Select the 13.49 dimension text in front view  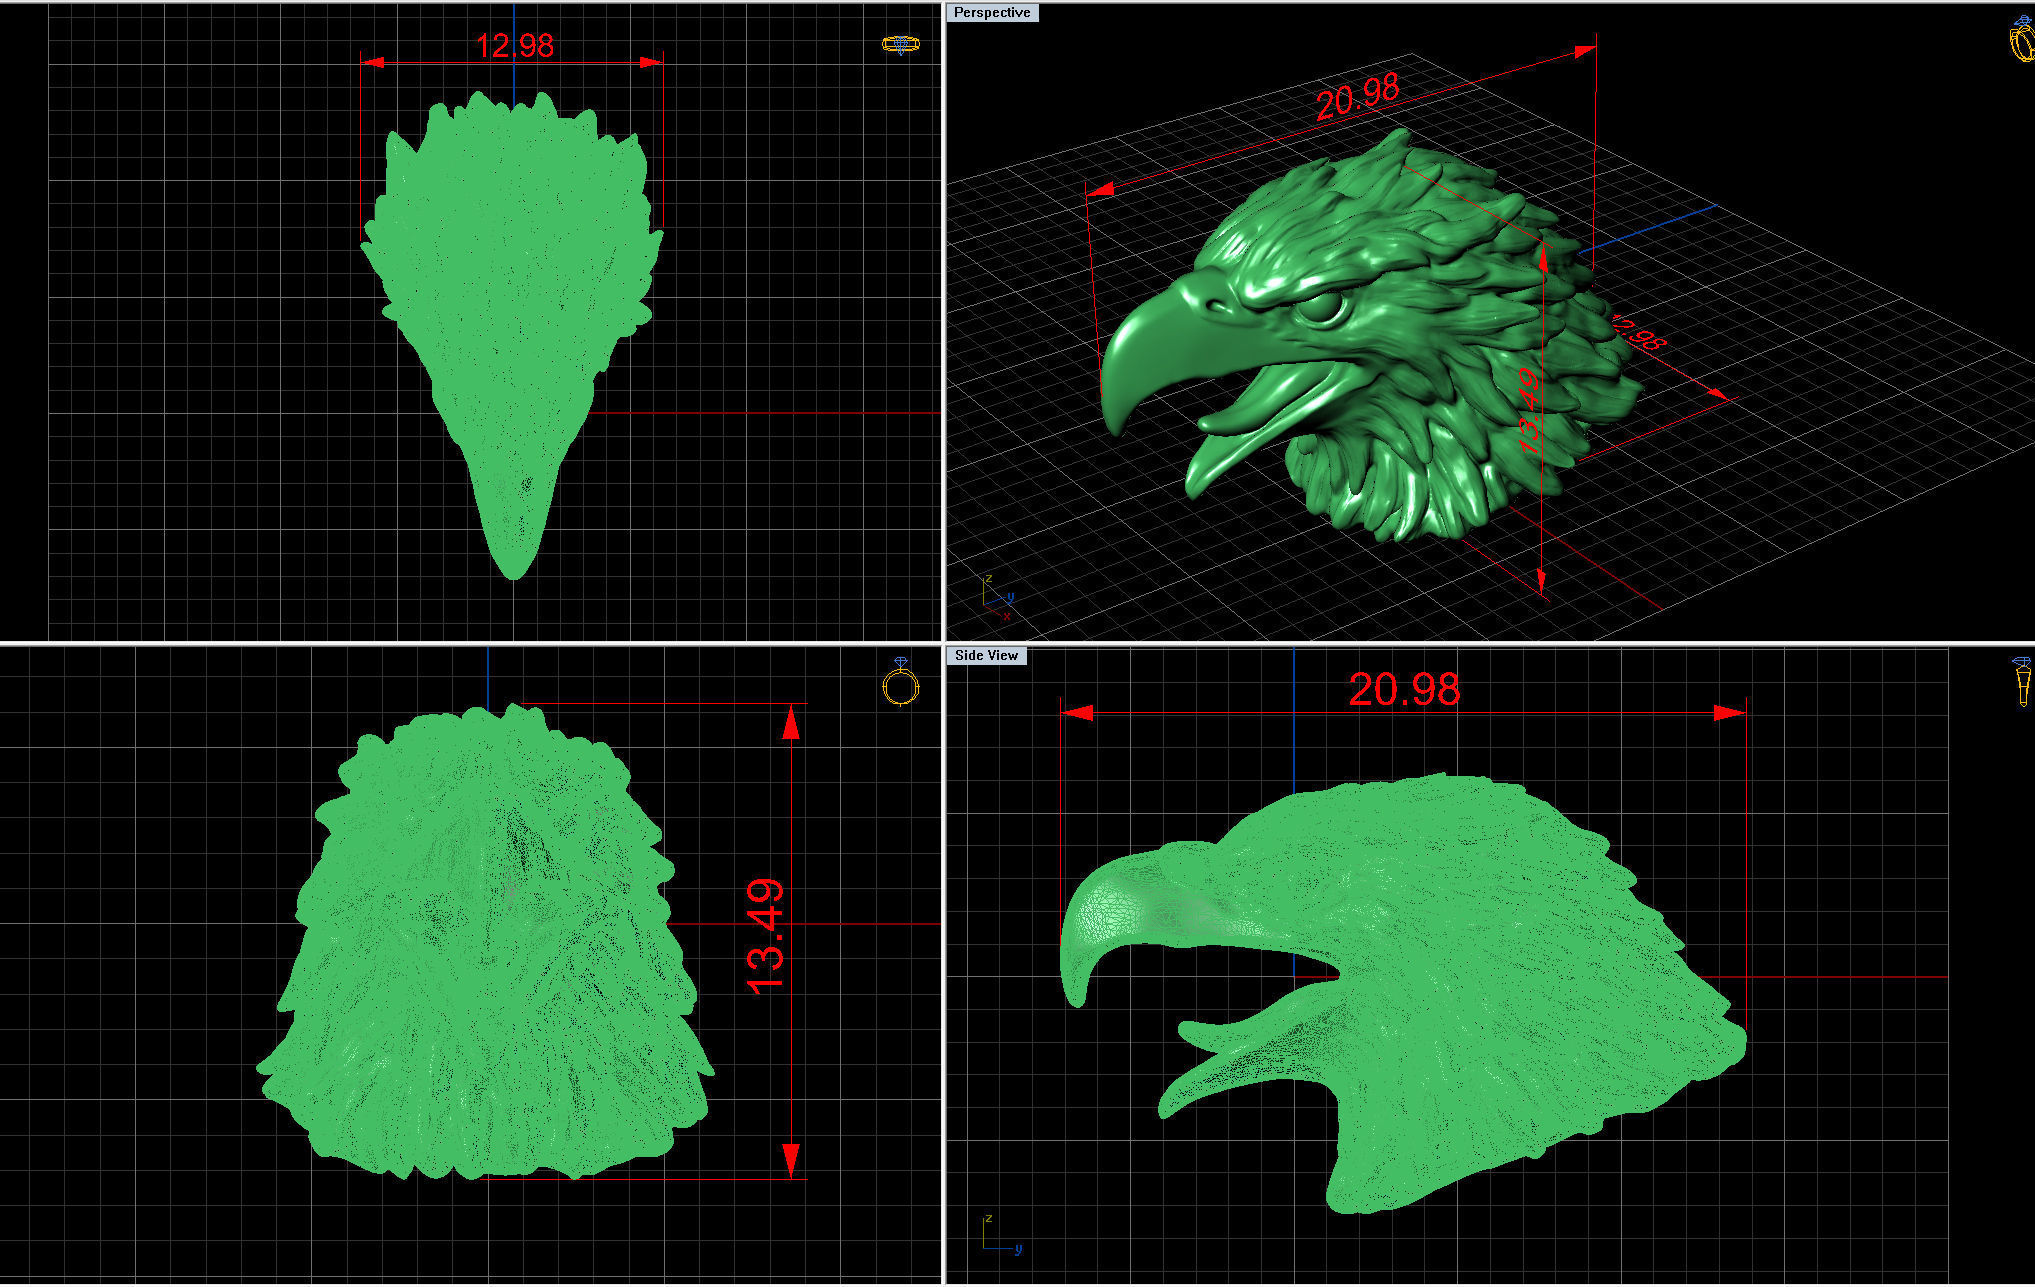tap(767, 937)
